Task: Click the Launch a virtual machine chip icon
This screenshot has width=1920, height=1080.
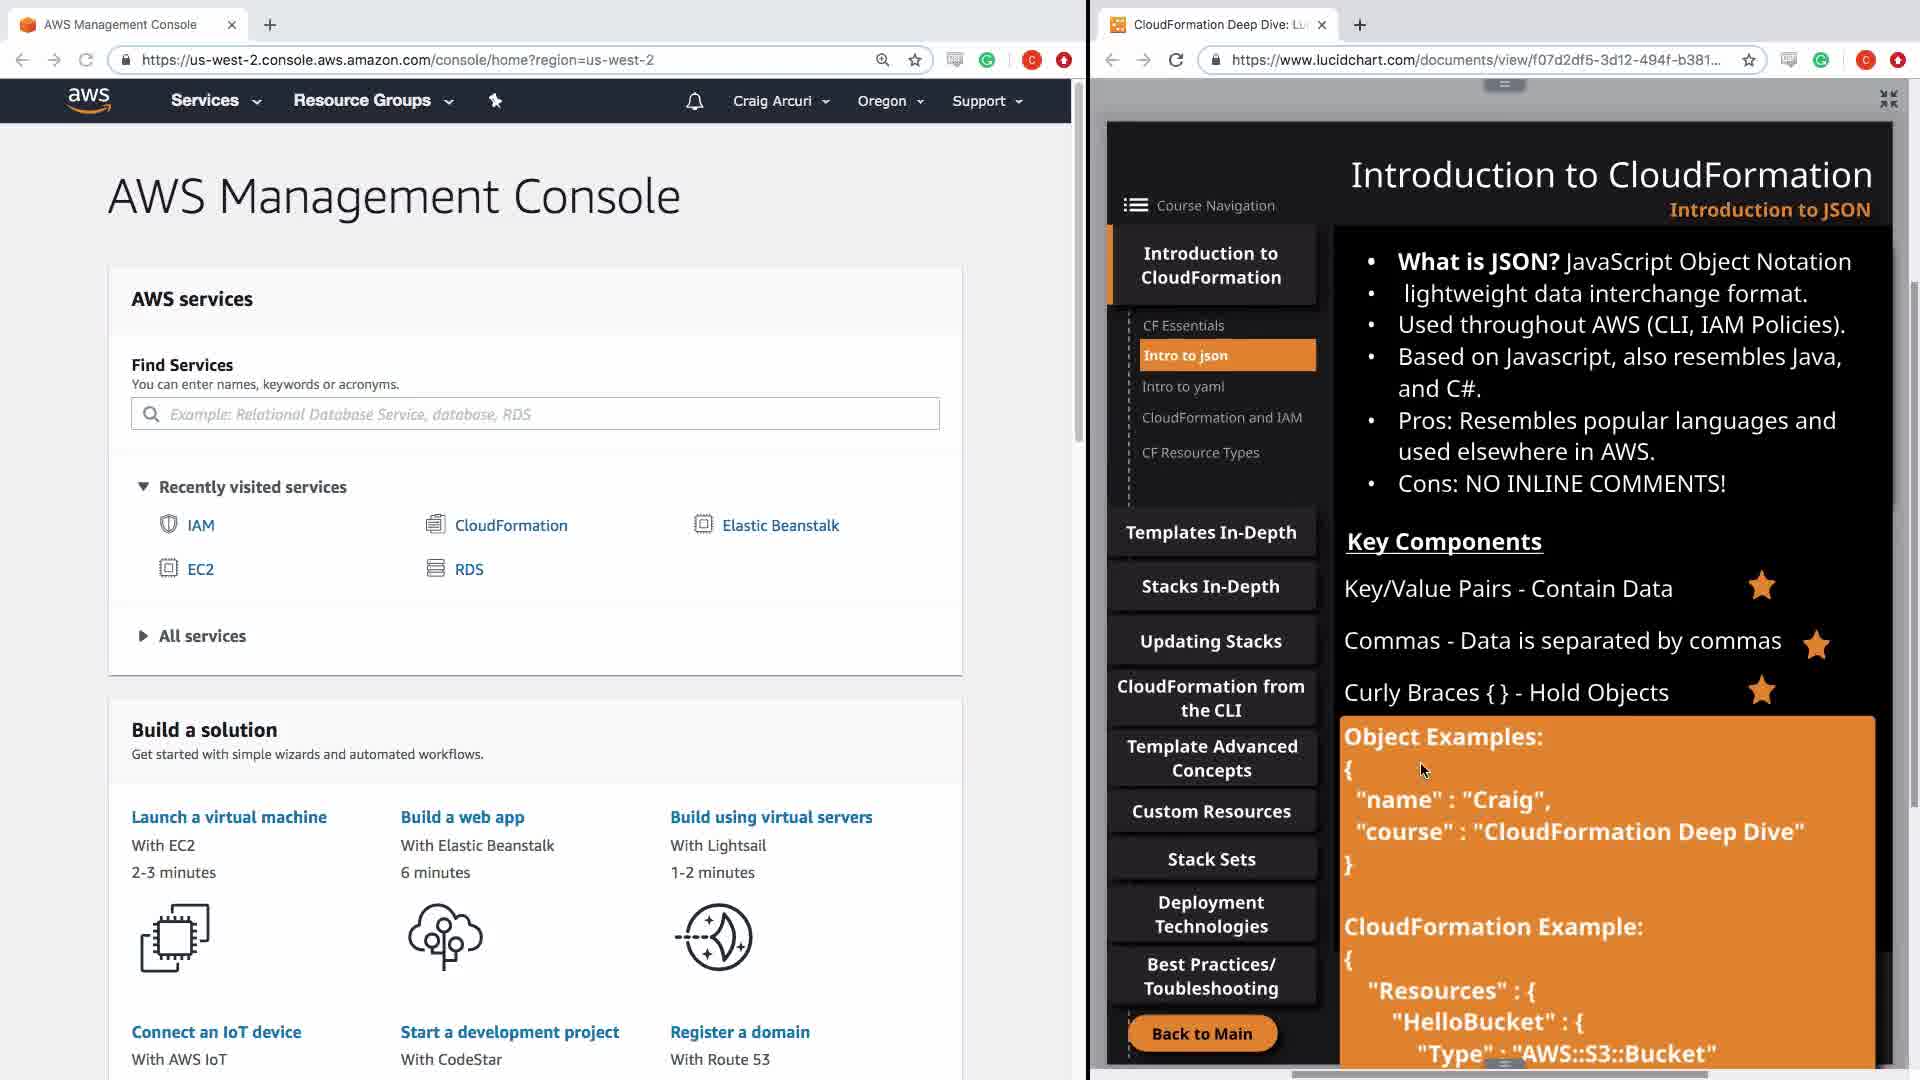Action: (175, 937)
